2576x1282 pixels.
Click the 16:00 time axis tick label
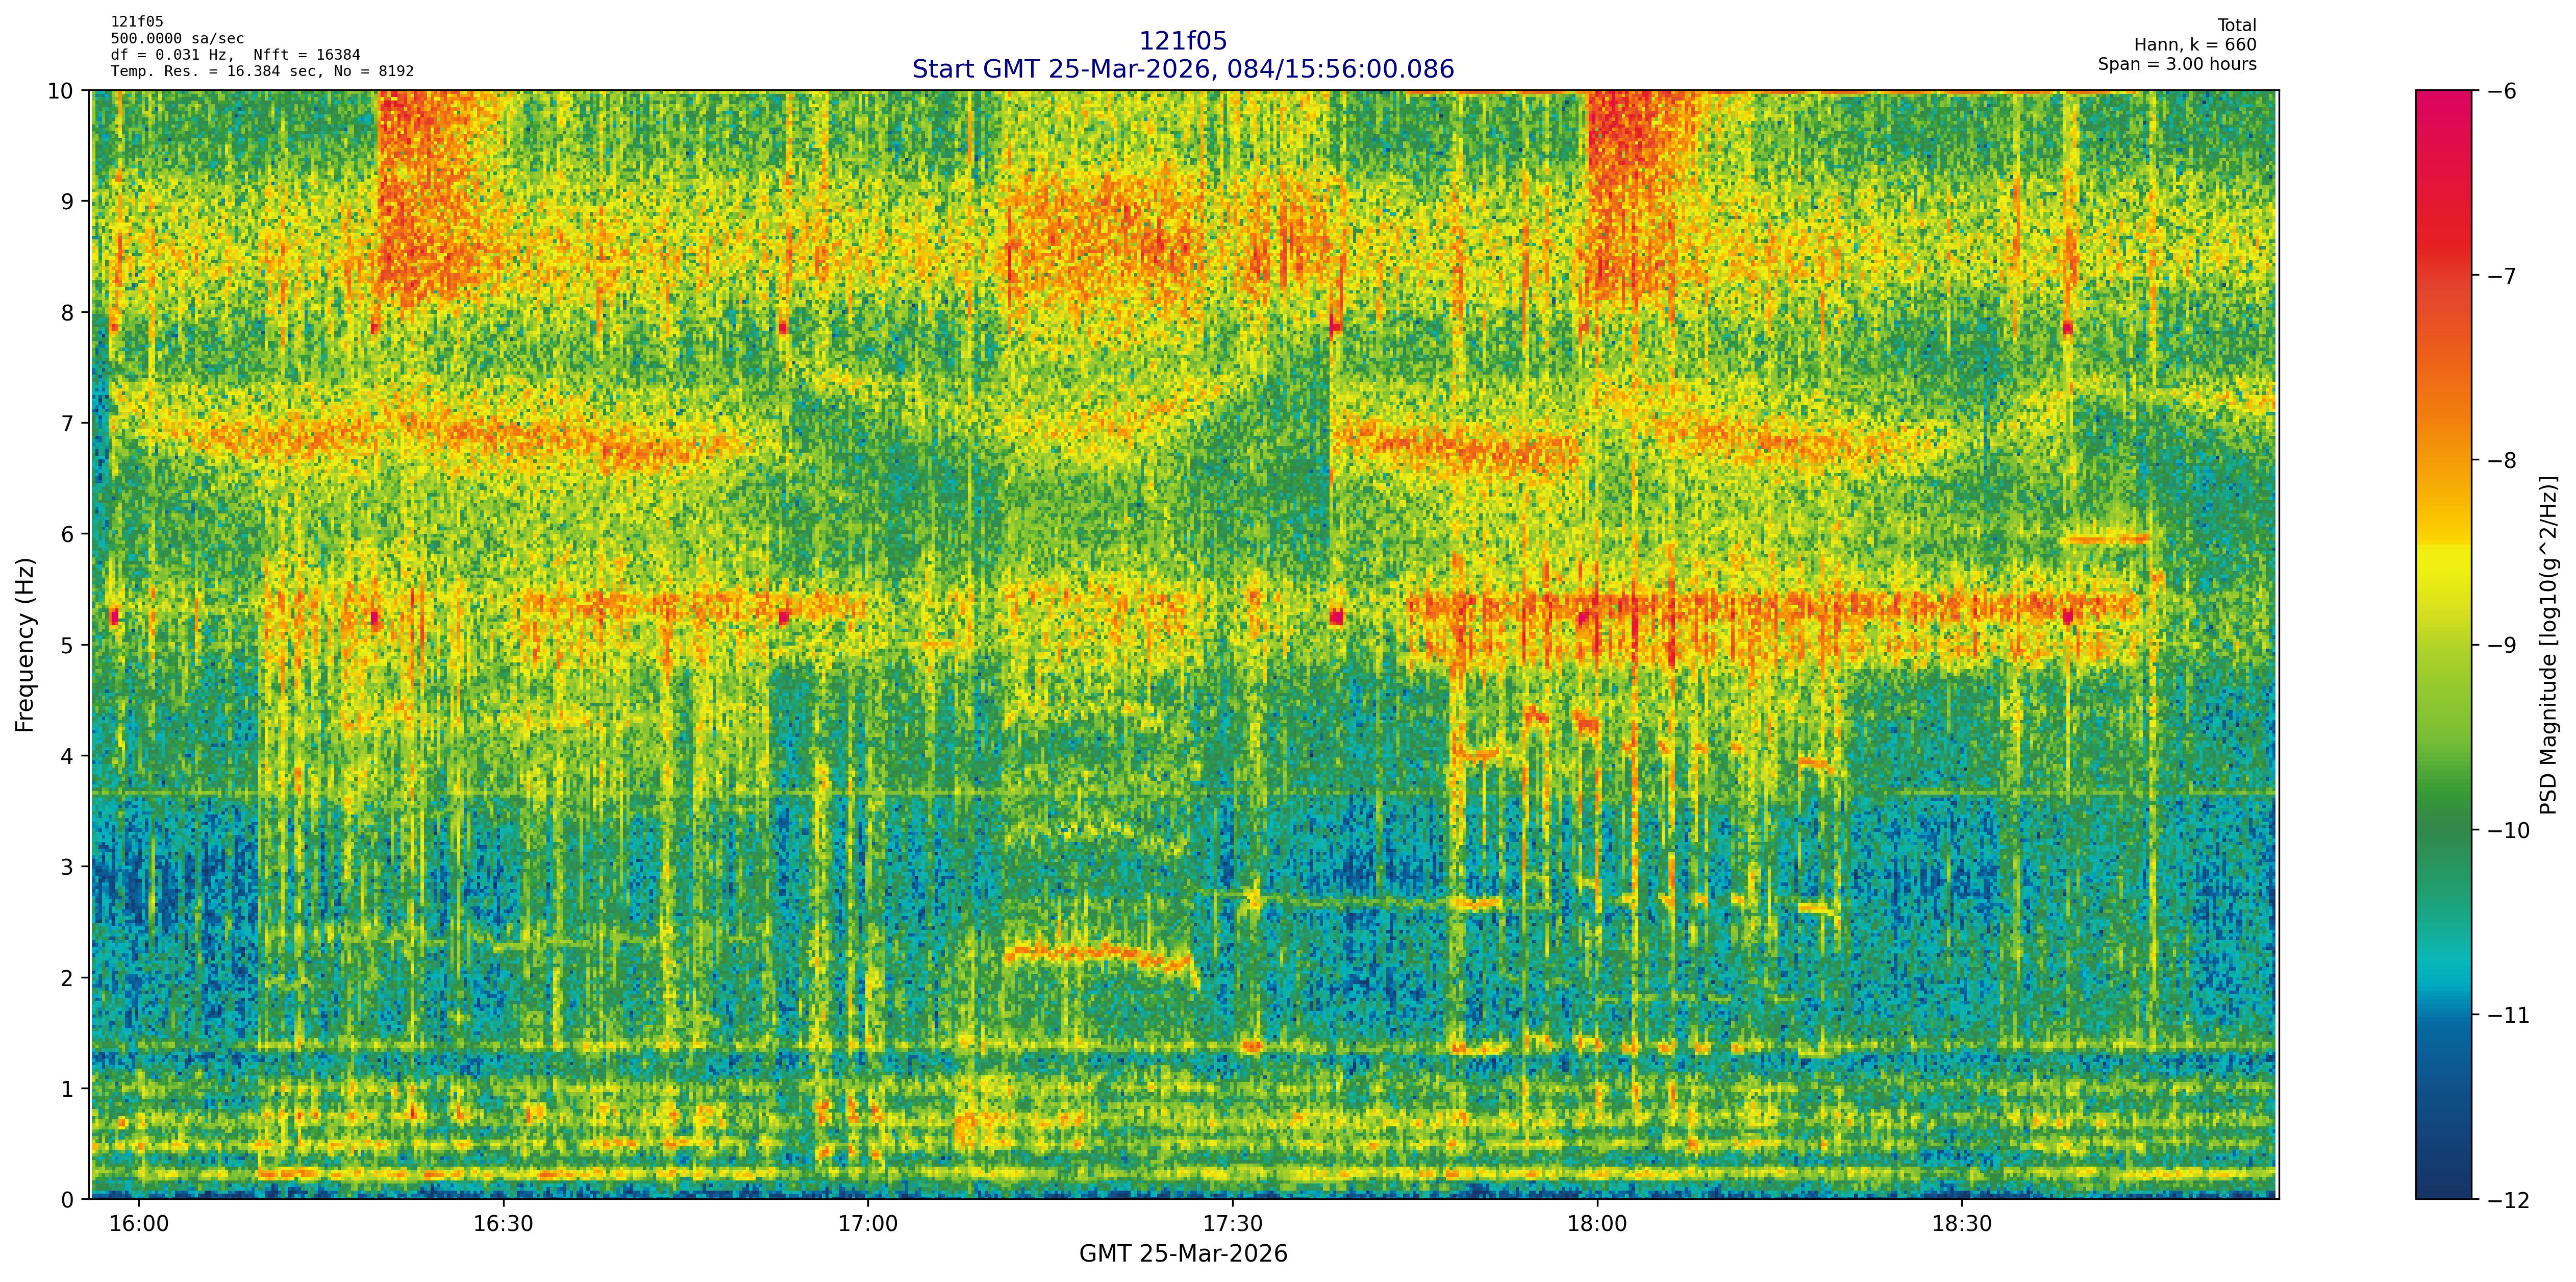pos(138,1225)
